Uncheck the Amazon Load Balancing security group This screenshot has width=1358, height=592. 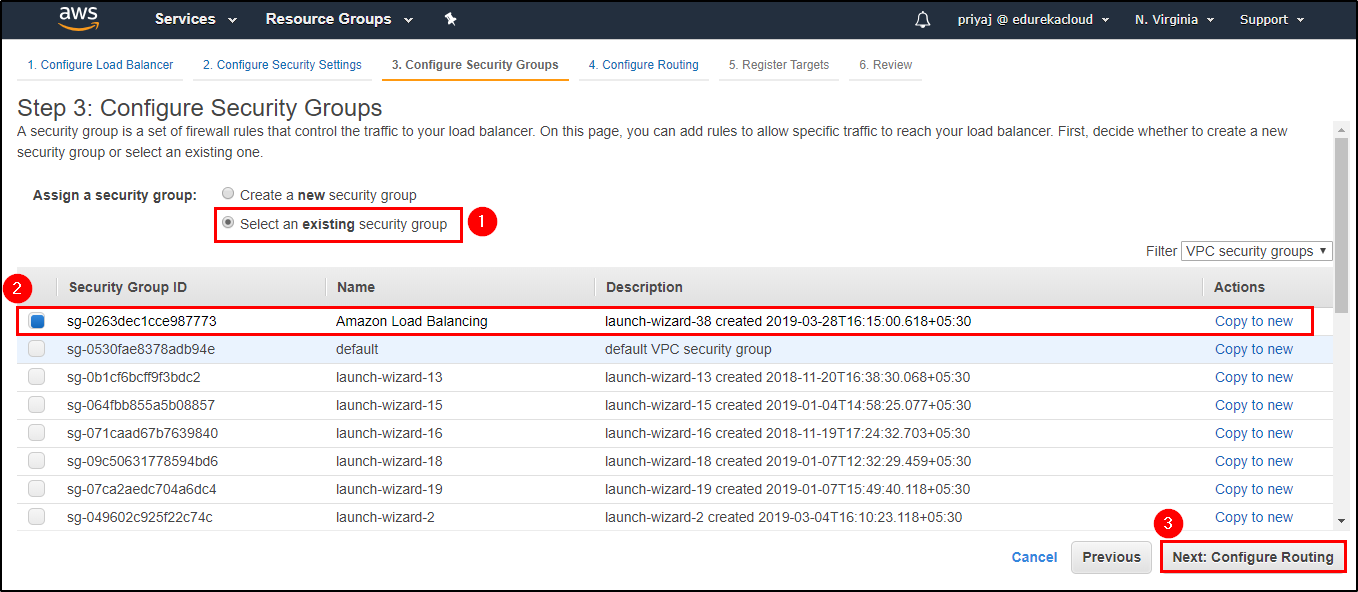[37, 320]
